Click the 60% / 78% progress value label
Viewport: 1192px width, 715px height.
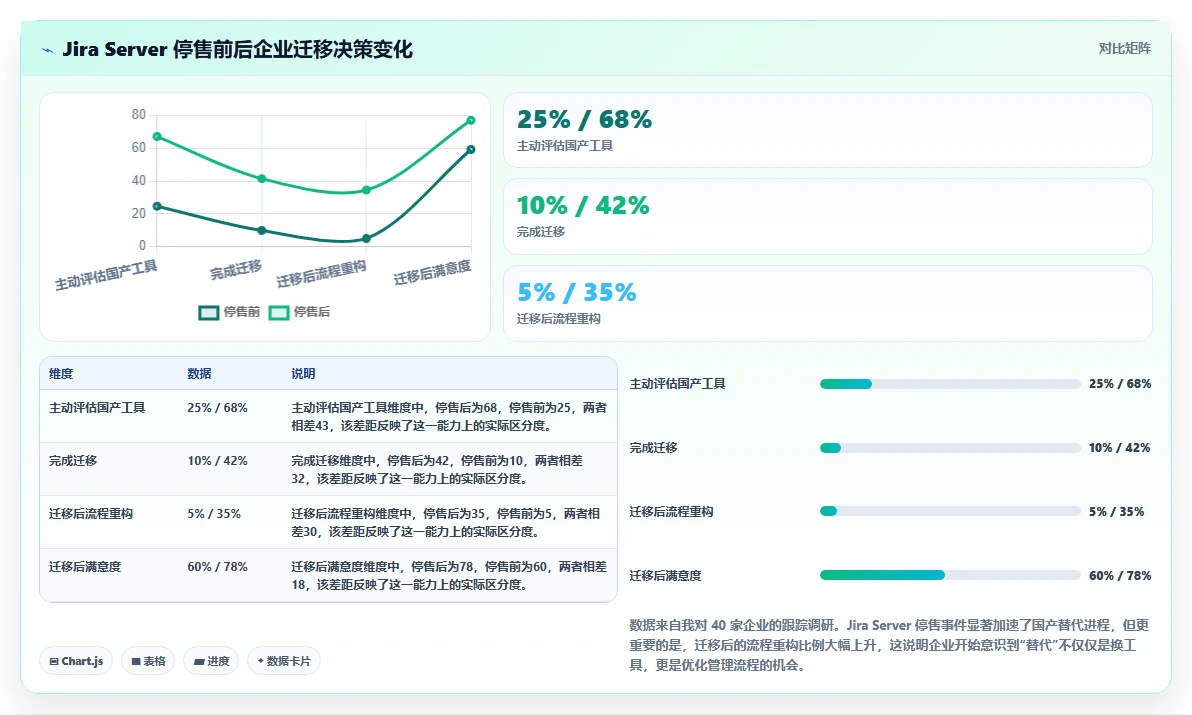pyautogui.click(x=1120, y=576)
